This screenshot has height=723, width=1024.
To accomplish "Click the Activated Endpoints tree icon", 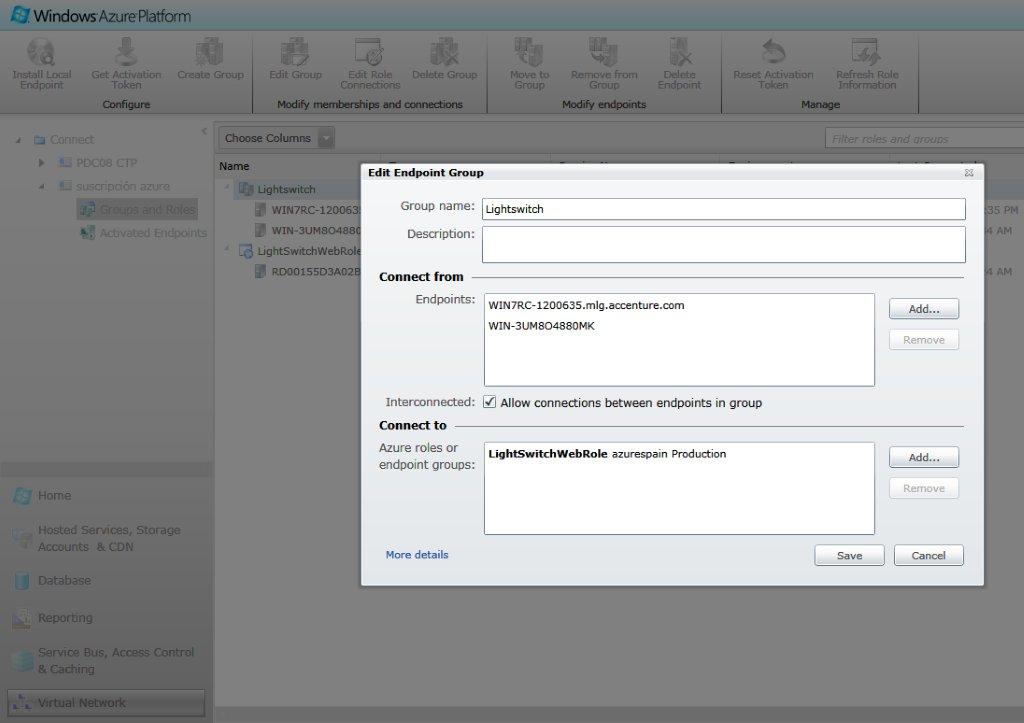I will (x=87, y=233).
